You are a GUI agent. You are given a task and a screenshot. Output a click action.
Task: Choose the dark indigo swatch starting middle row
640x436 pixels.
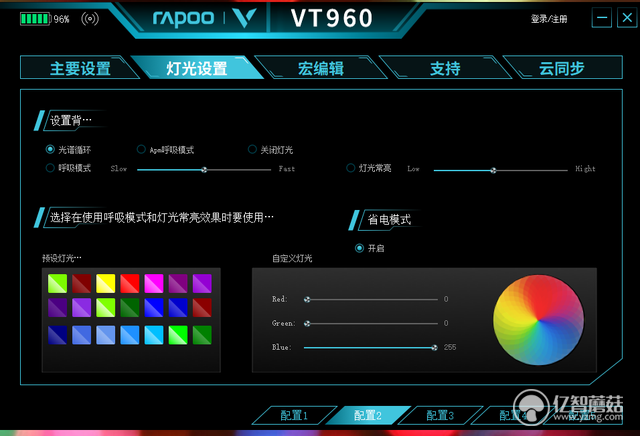click(x=57, y=308)
